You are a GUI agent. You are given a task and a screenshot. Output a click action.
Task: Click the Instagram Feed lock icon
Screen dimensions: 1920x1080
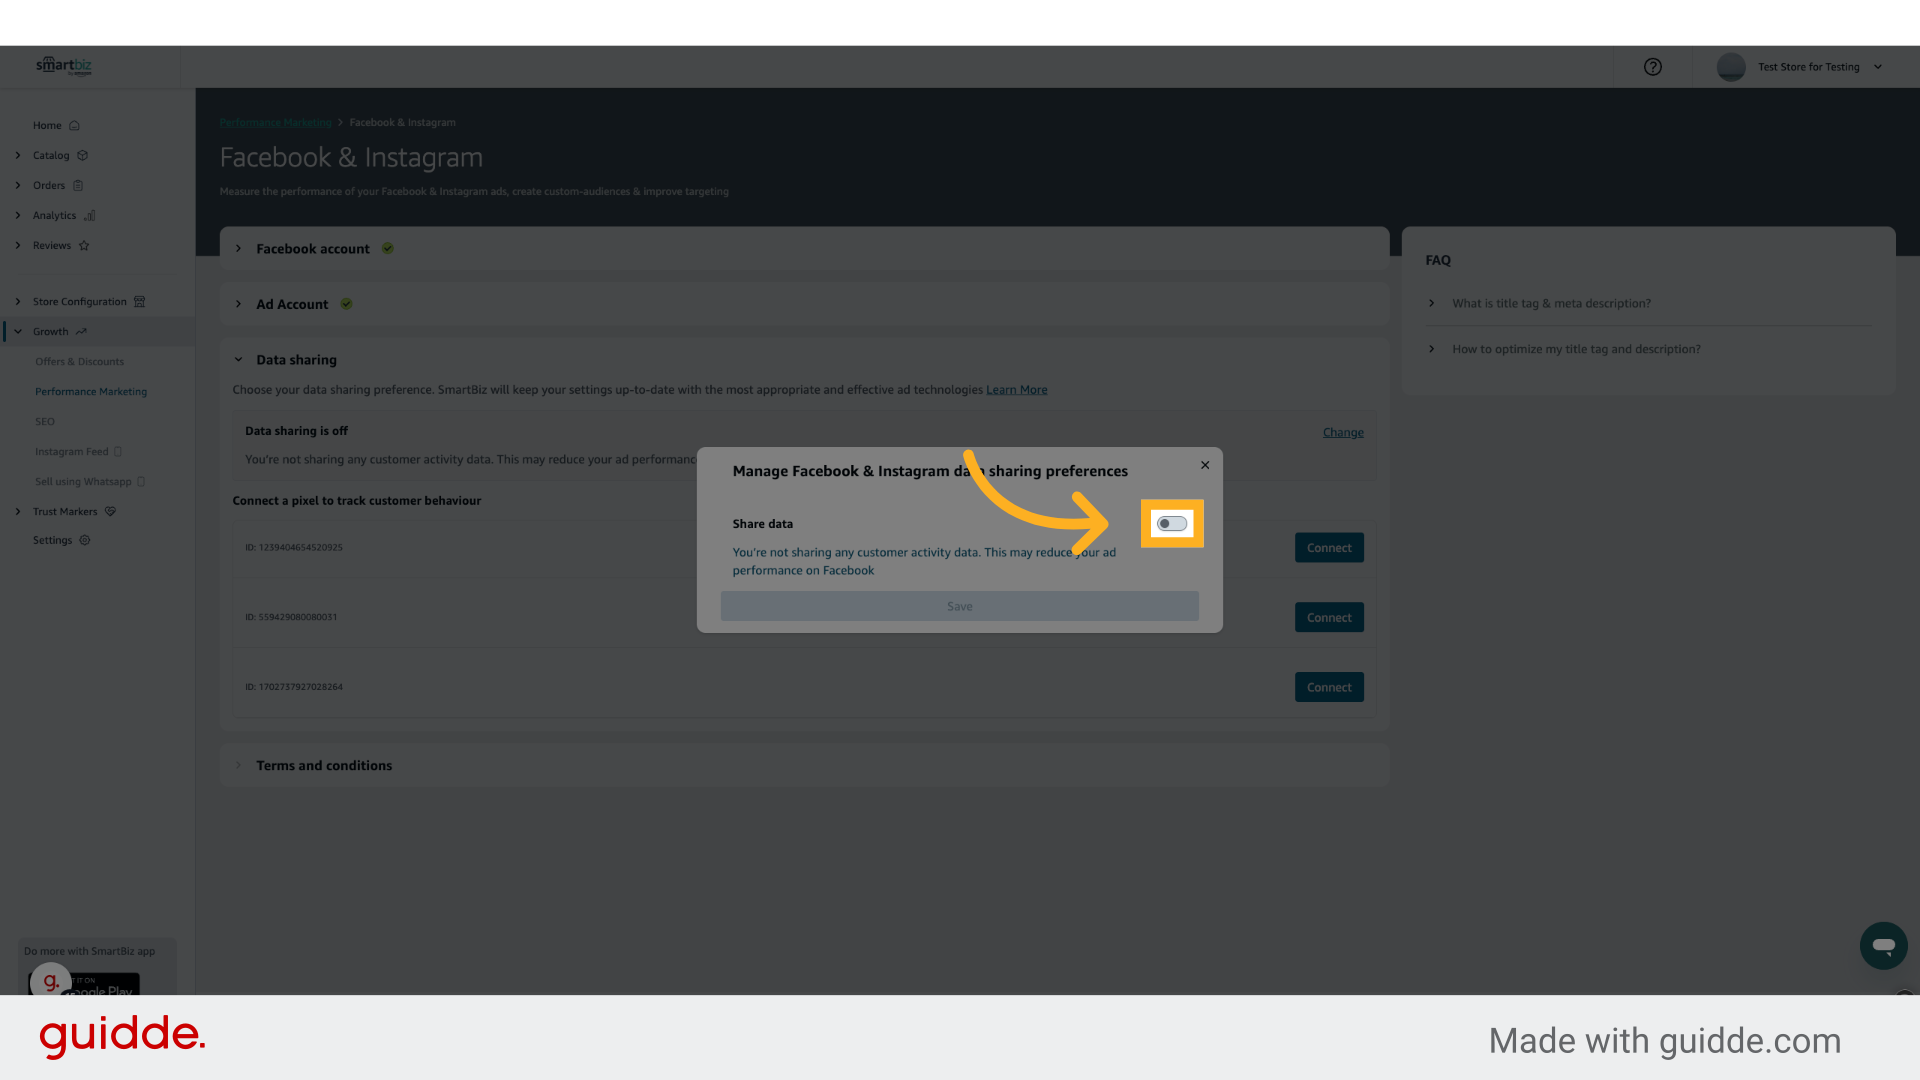(x=118, y=452)
